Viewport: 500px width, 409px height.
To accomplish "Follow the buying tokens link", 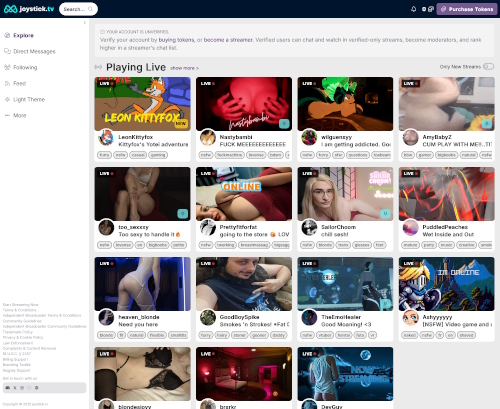I will click(176, 40).
